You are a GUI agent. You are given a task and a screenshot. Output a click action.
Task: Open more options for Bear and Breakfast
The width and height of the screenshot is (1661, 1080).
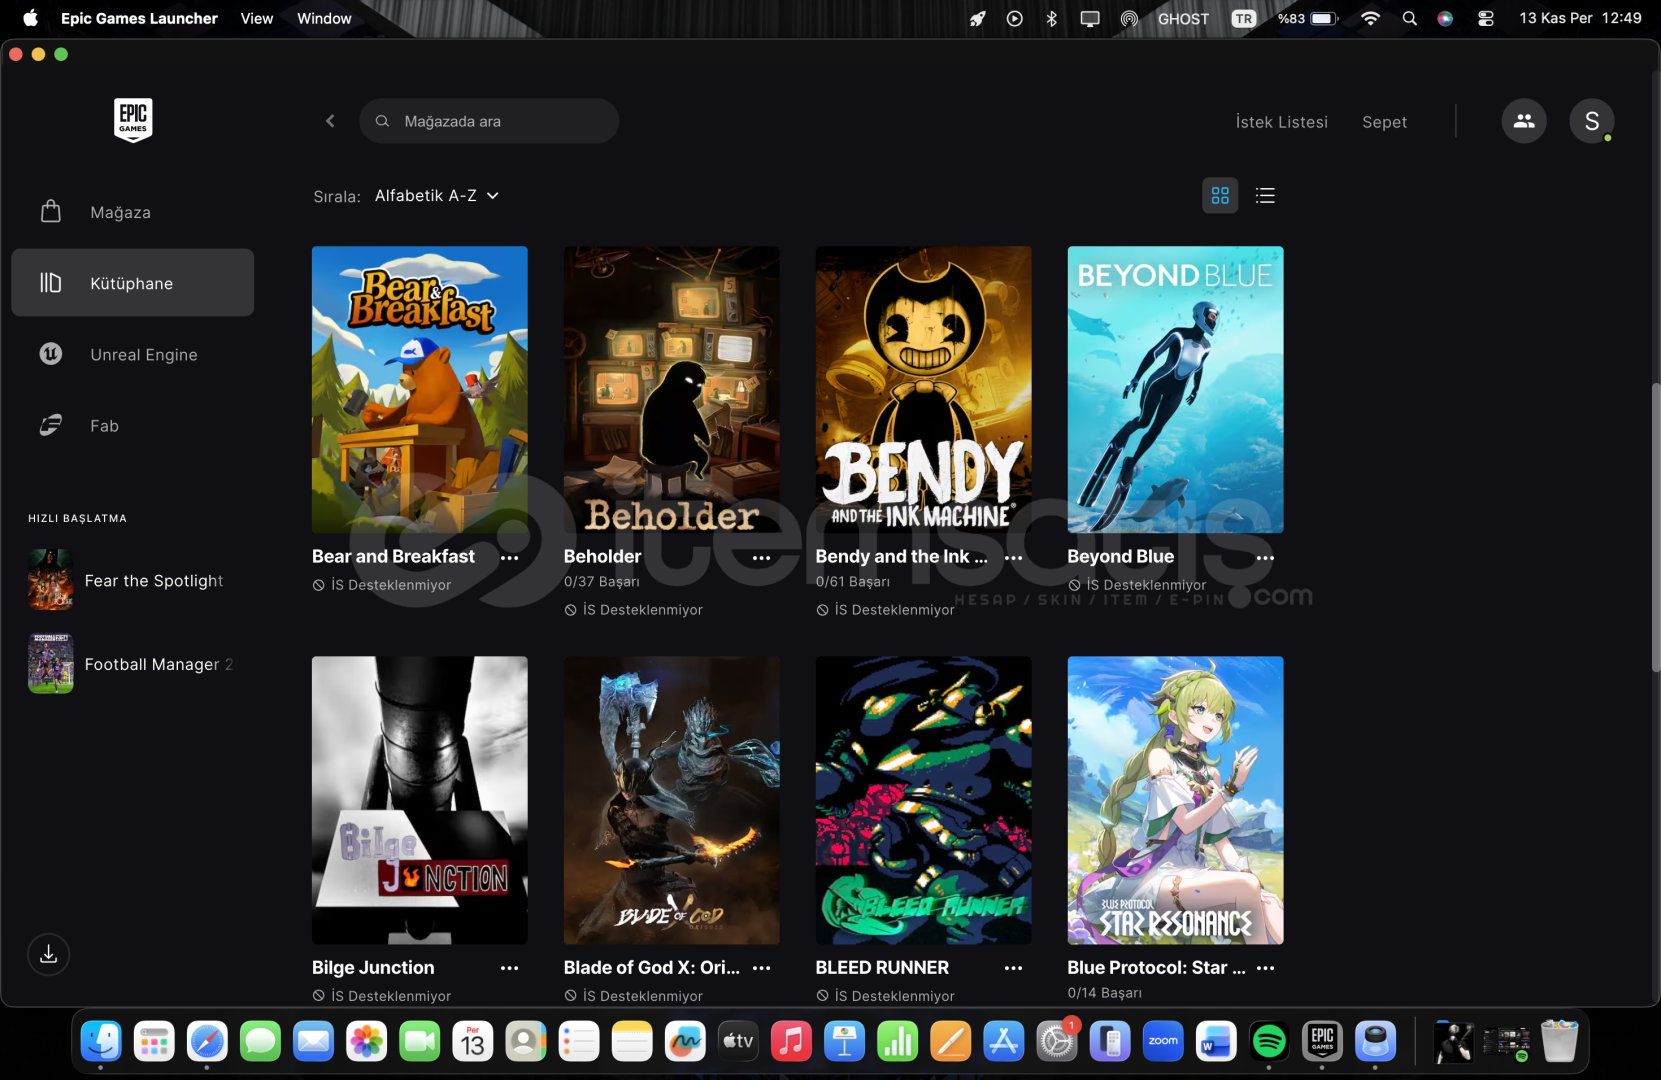tap(509, 558)
